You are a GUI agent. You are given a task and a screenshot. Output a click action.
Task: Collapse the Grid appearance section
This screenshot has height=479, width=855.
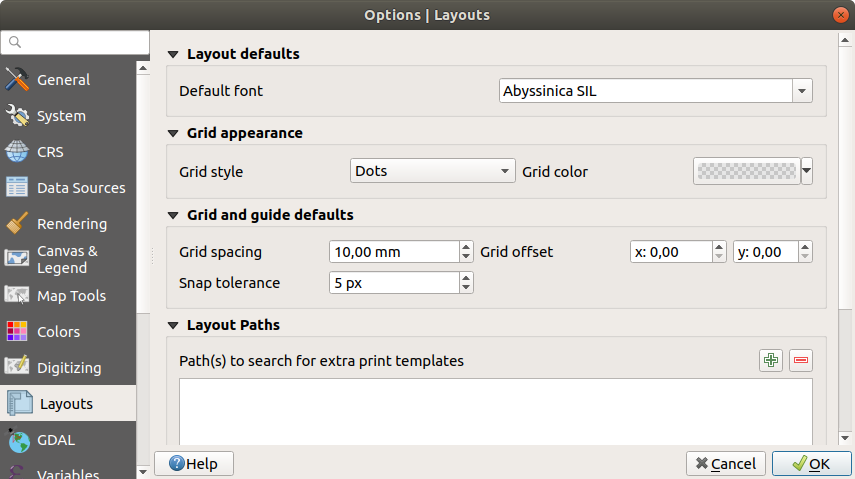[174, 133]
